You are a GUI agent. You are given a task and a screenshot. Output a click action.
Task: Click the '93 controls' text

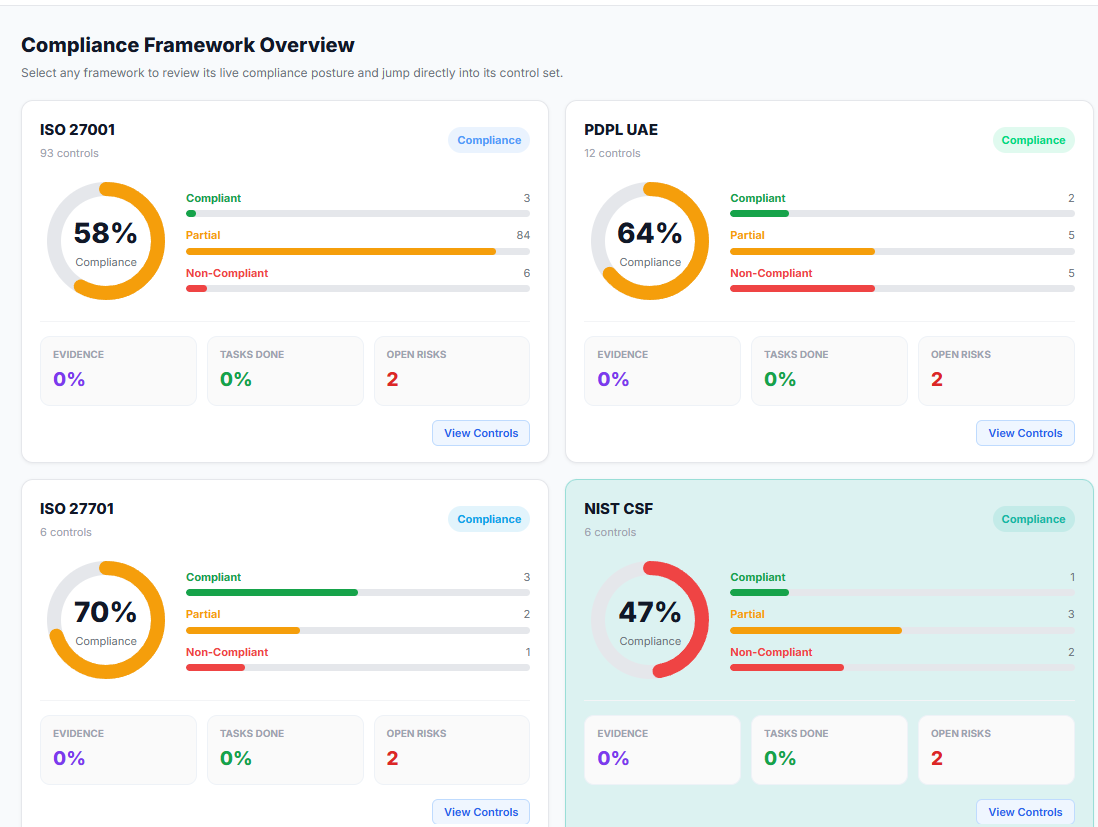(x=69, y=153)
